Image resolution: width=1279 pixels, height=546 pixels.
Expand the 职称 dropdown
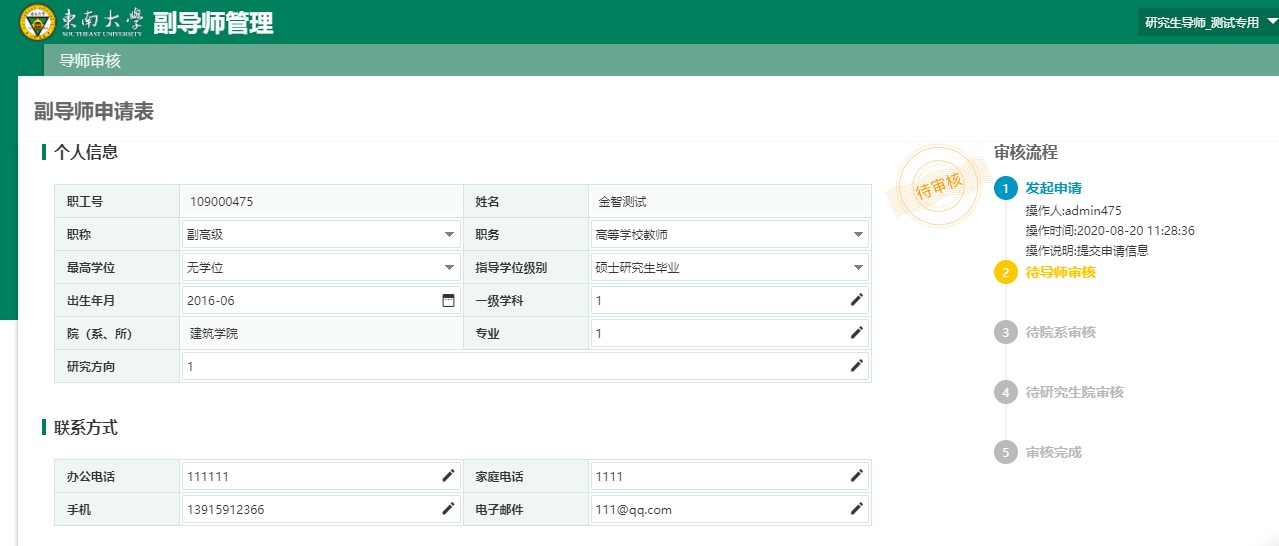(449, 235)
